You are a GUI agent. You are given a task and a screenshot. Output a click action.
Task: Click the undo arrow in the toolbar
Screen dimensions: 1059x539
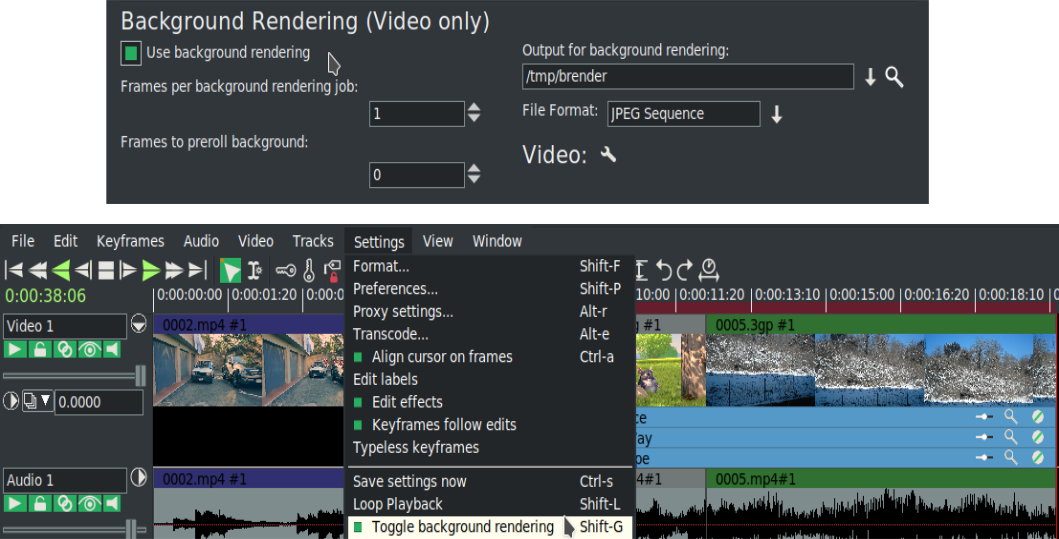pos(663,270)
